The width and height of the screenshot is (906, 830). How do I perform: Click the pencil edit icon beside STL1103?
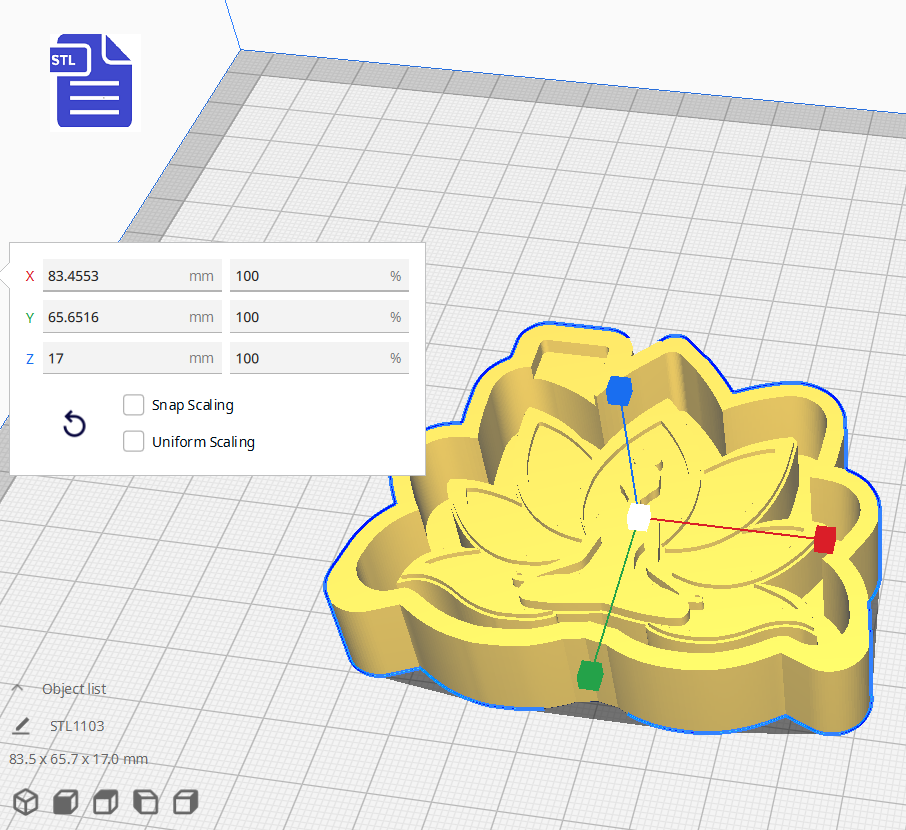pos(22,725)
